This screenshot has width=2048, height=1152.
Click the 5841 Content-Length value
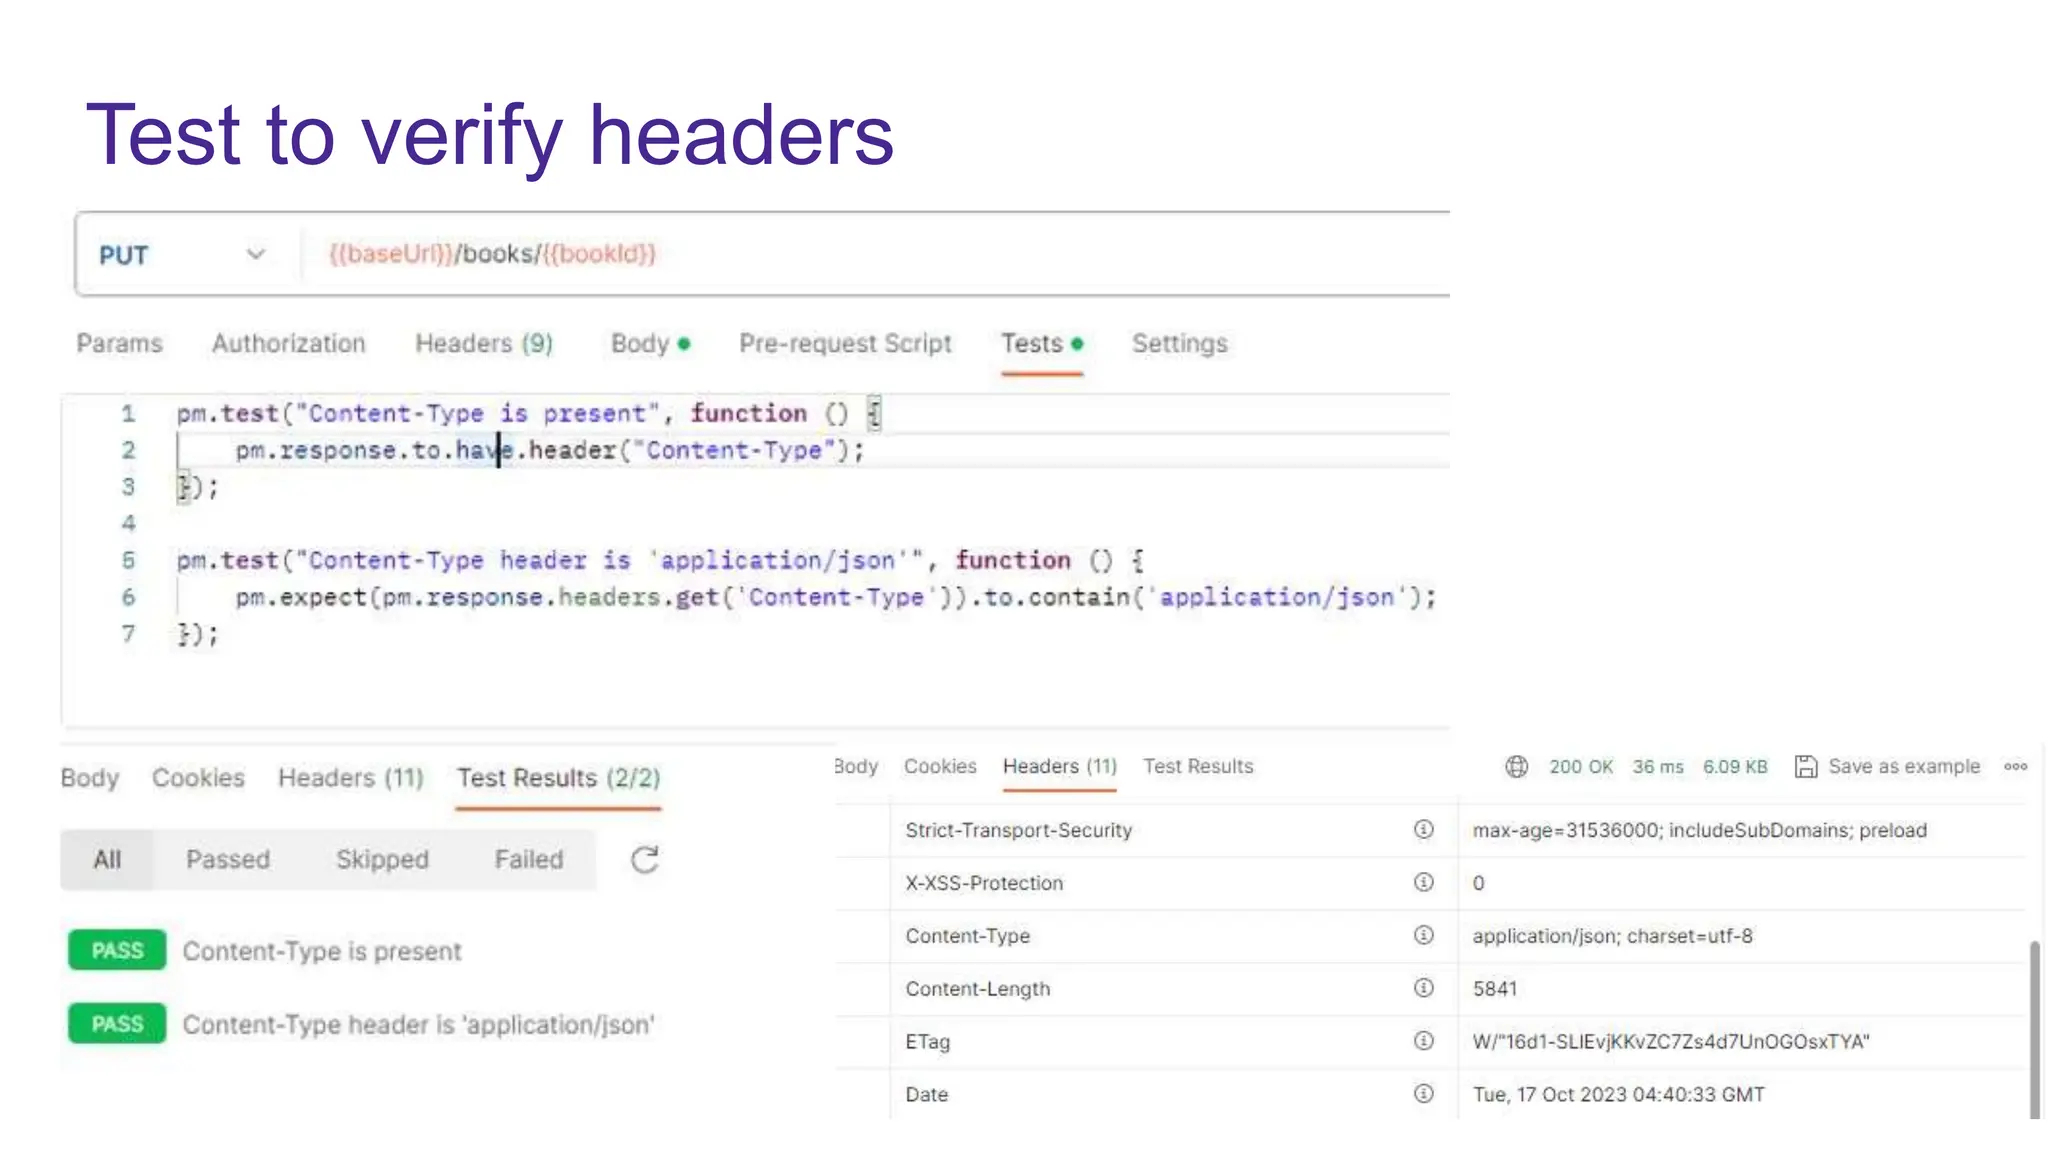1494,989
